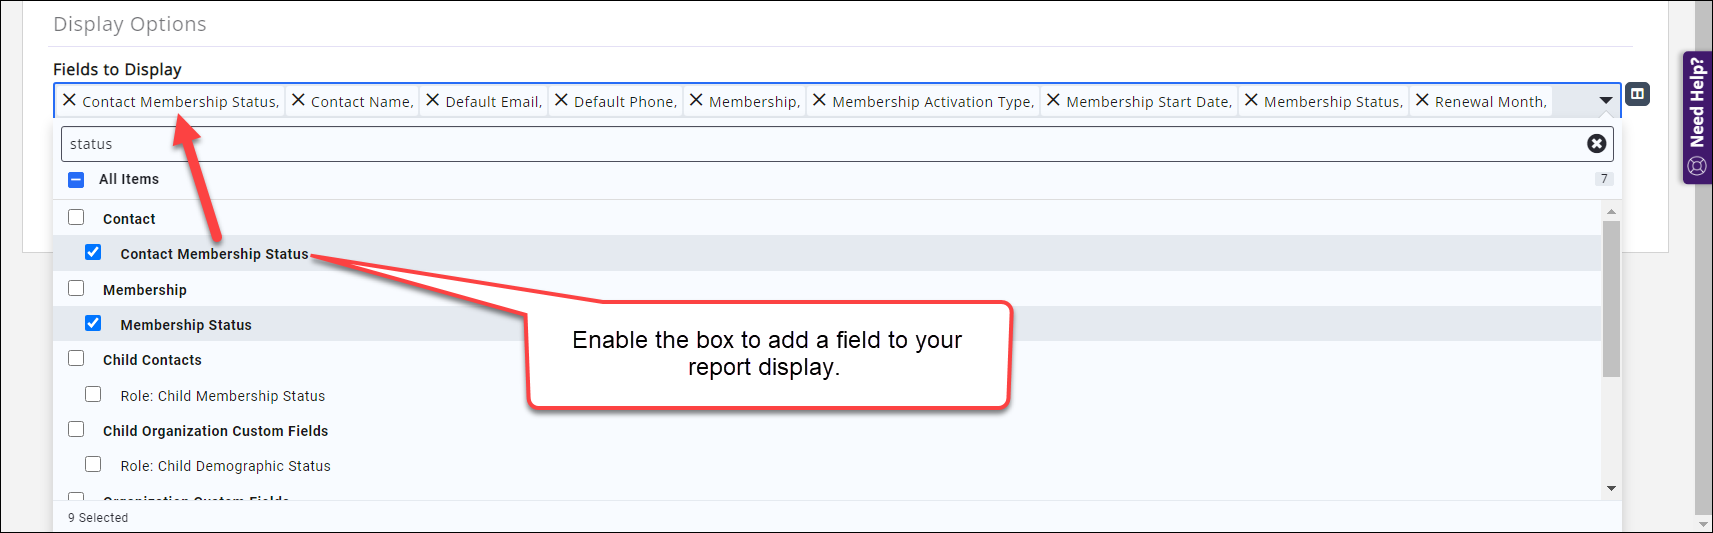Click the Membership Activation Type tag text
Screen dimensions: 1713x533
pos(933,102)
